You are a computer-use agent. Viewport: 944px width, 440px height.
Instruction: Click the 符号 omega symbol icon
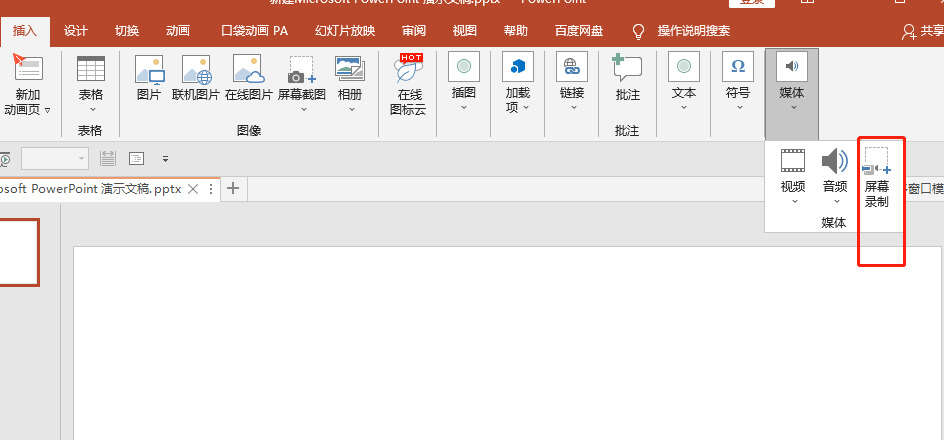coord(738,66)
